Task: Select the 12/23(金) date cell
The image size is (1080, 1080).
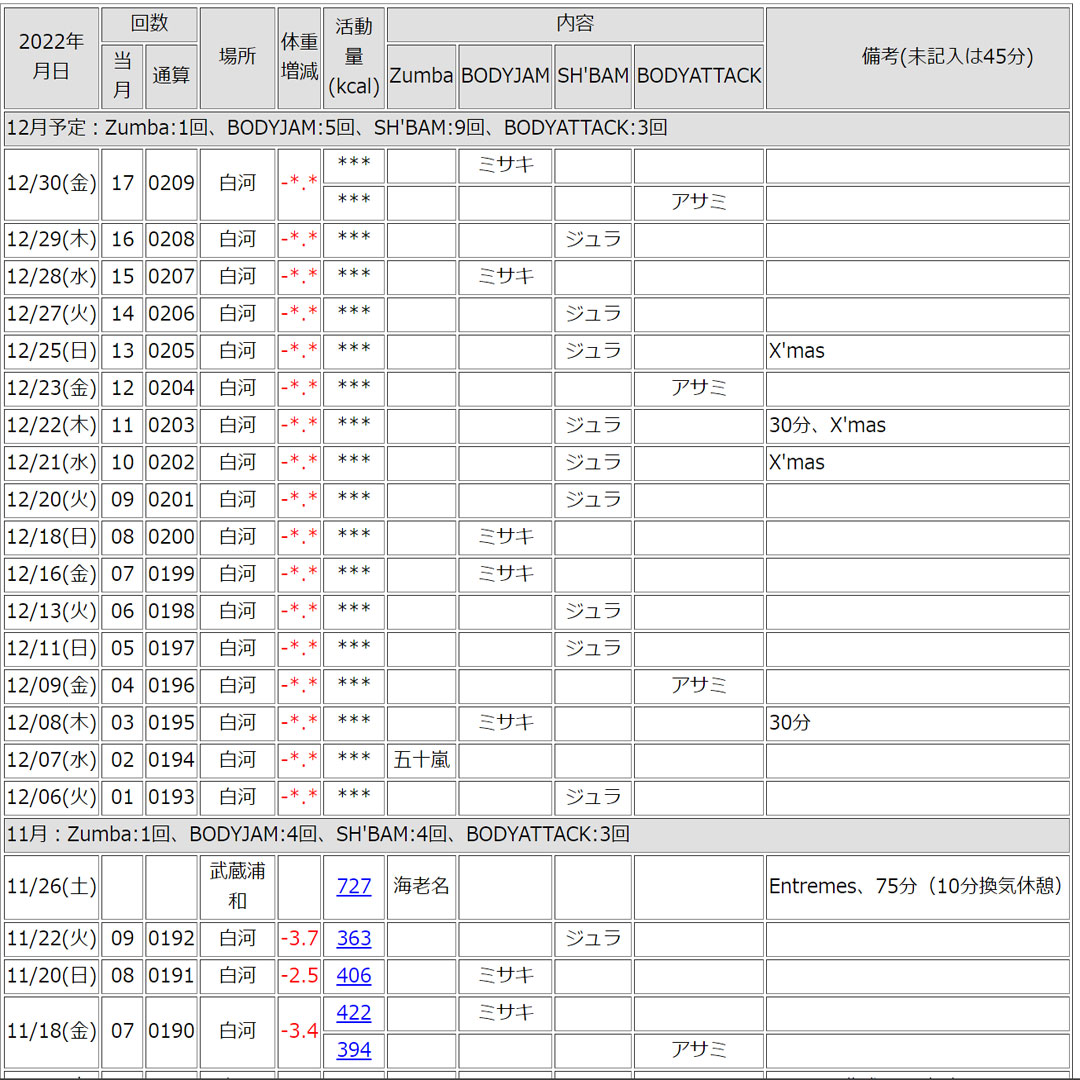Action: [x=52, y=388]
